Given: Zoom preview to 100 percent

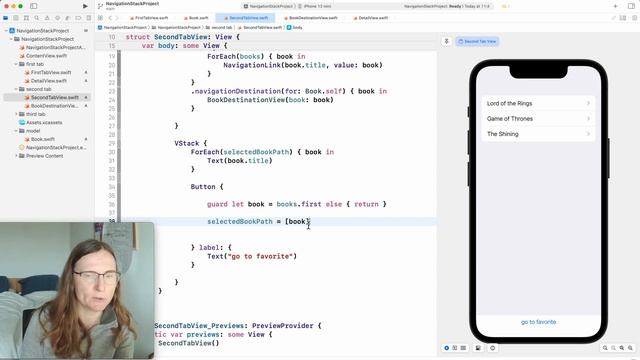Looking at the screenshot, I should 613,348.
